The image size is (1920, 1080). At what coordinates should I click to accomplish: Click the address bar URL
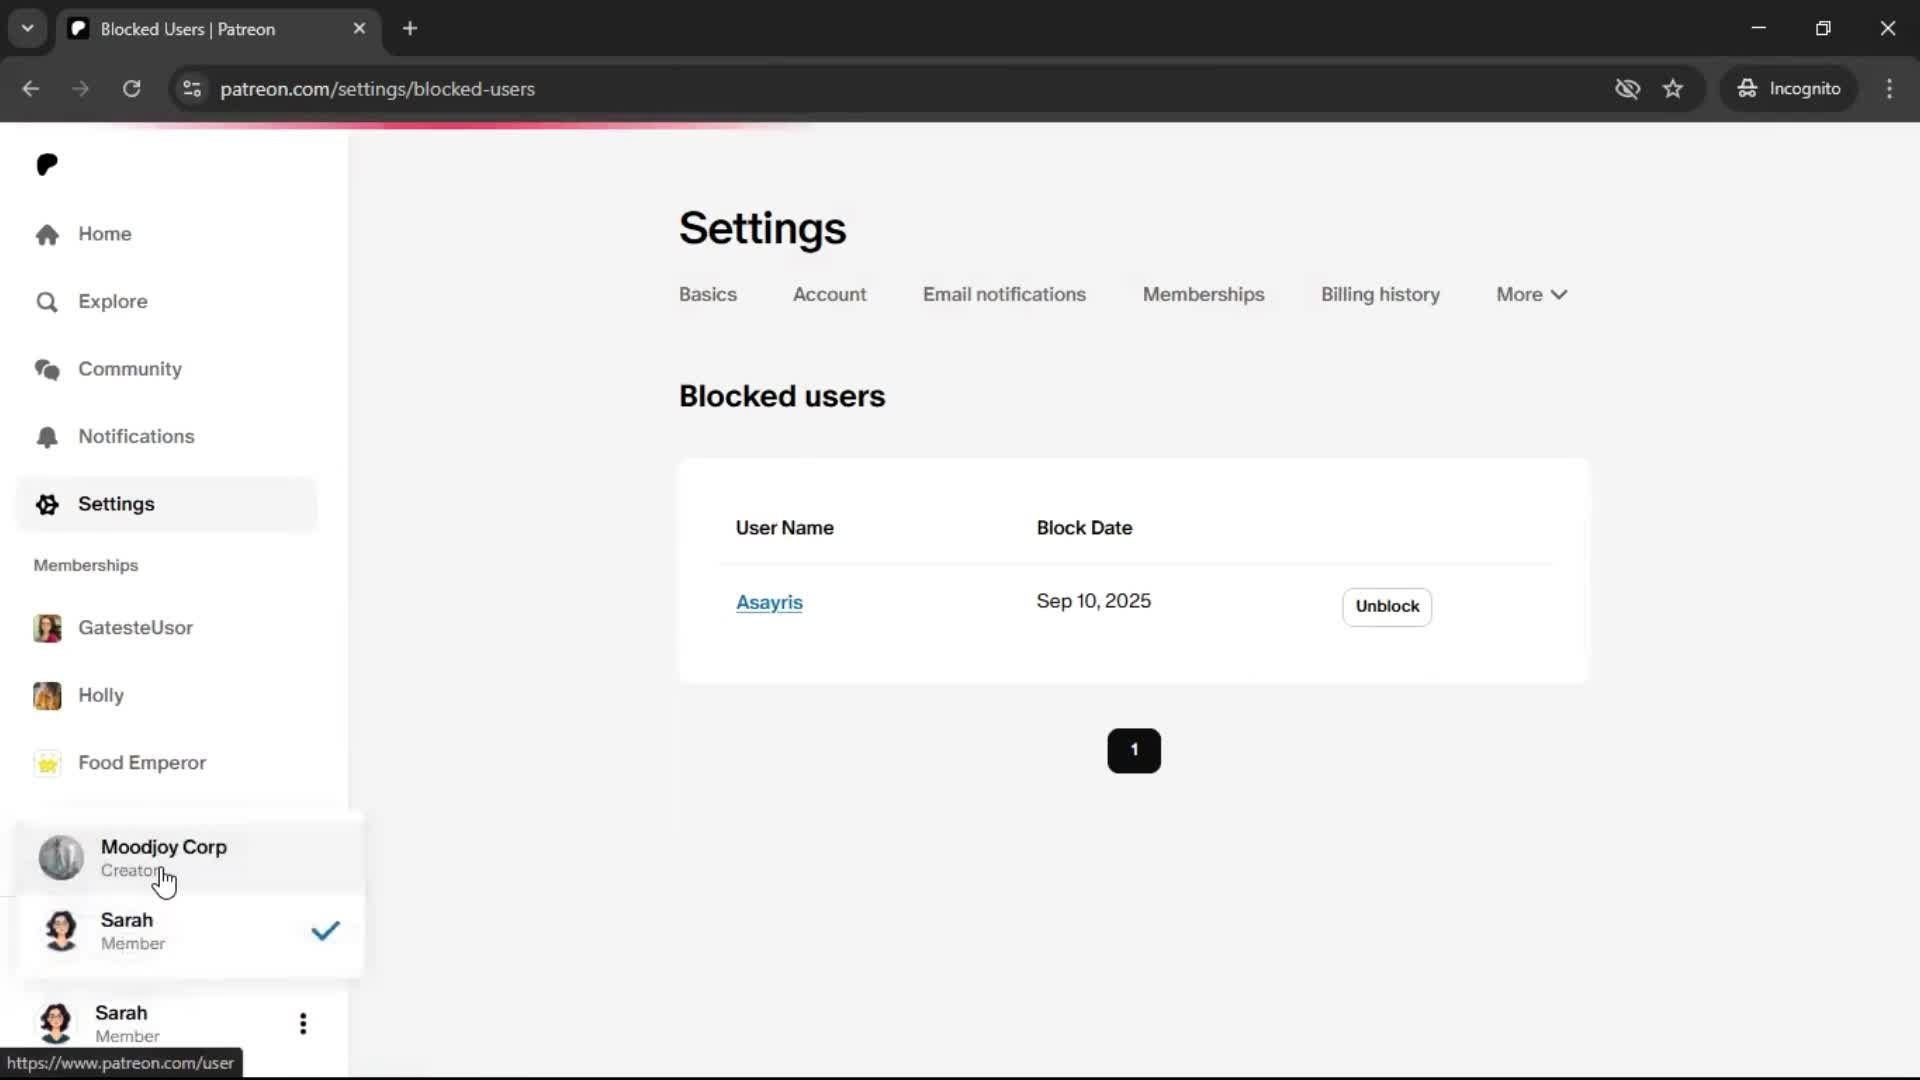[x=377, y=89]
